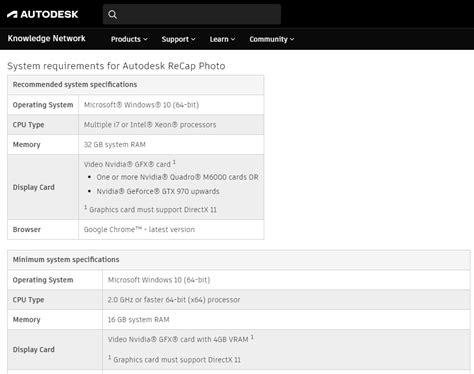Select the Google Chrome latest version cell
The width and height of the screenshot is (474, 374).
[171, 230]
